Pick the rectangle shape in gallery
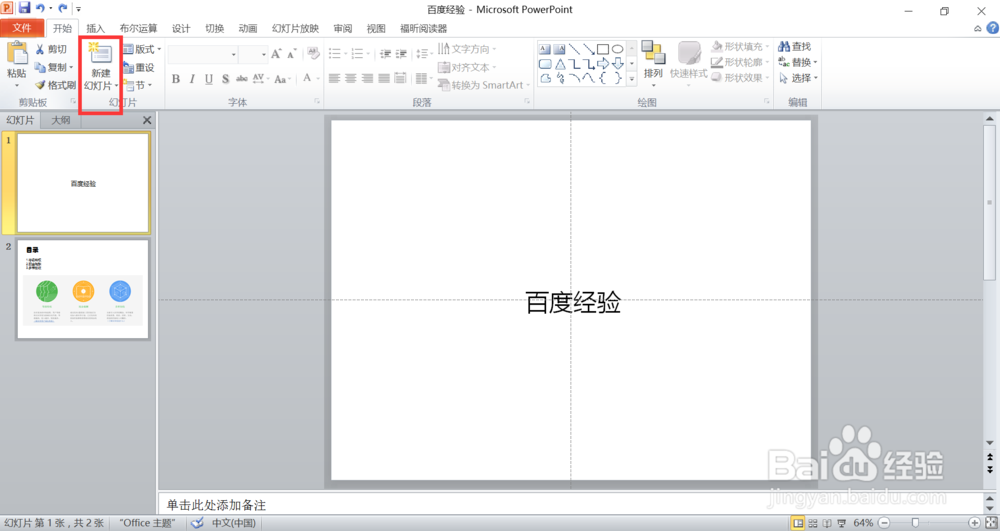1000x531 pixels. 603,49
